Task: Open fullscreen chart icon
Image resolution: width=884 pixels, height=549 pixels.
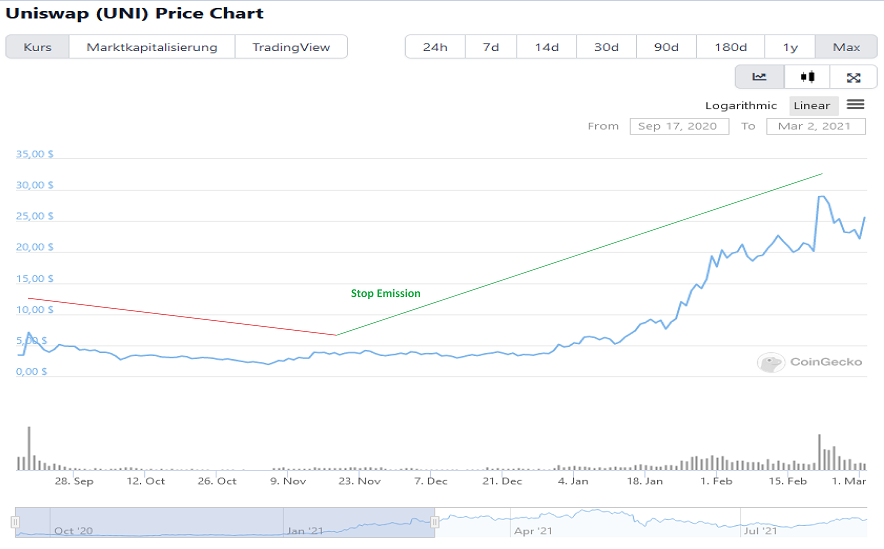Action: 853,77
